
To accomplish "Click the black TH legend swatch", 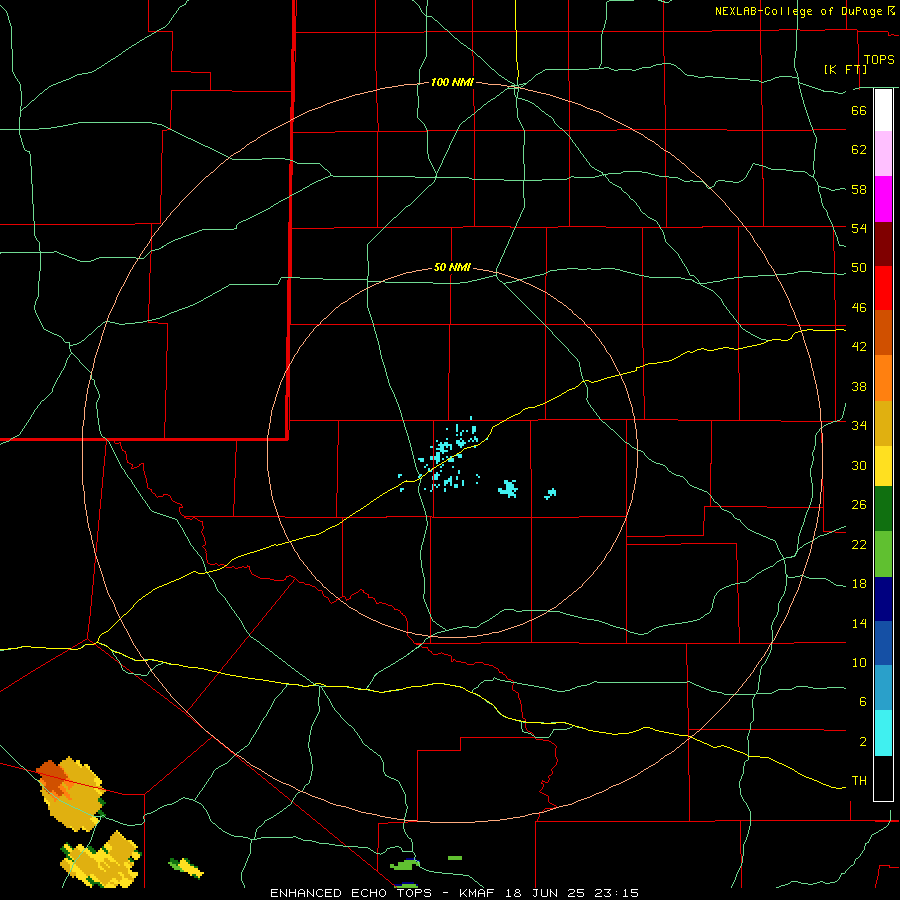I will (x=883, y=778).
